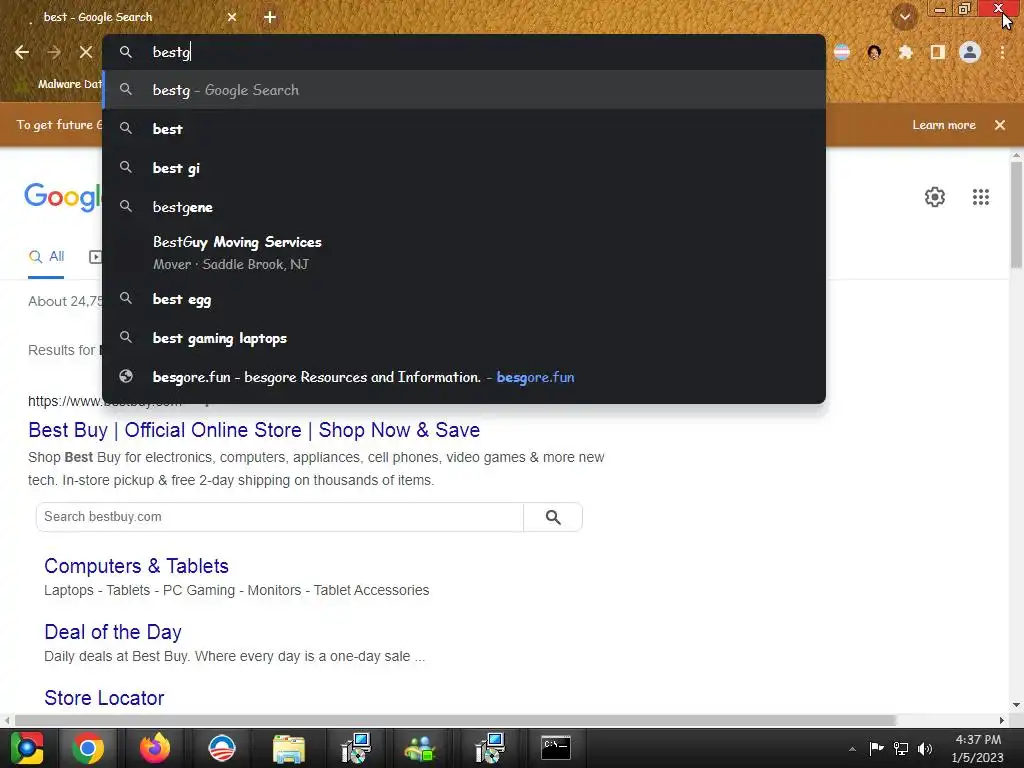
Task: Open the first computer-with-disc taskbar icon
Action: (356, 748)
